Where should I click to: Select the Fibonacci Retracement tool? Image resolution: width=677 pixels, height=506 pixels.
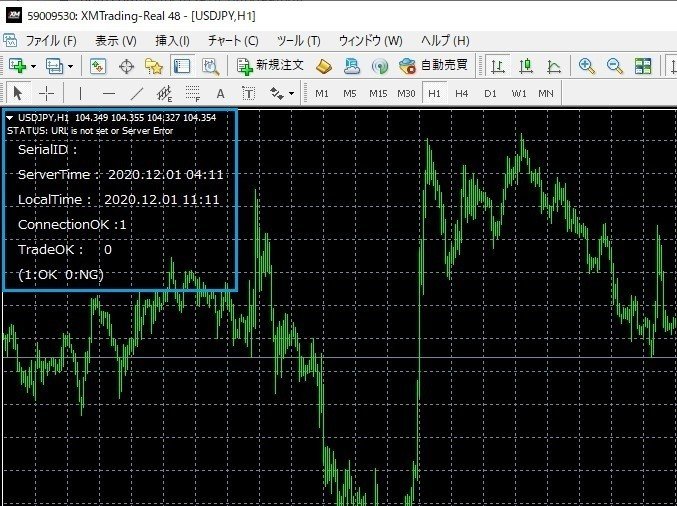click(193, 93)
